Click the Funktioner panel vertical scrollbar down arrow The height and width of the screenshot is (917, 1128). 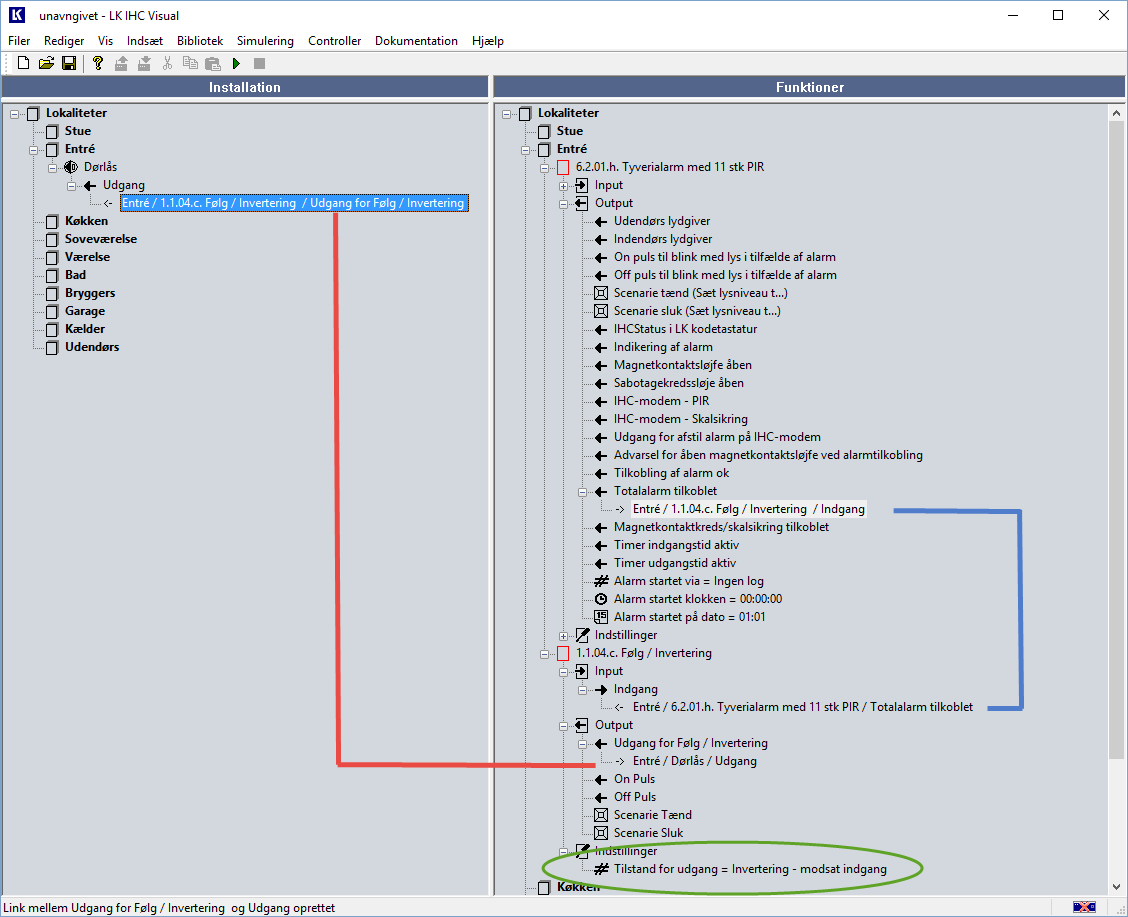coord(1118,887)
